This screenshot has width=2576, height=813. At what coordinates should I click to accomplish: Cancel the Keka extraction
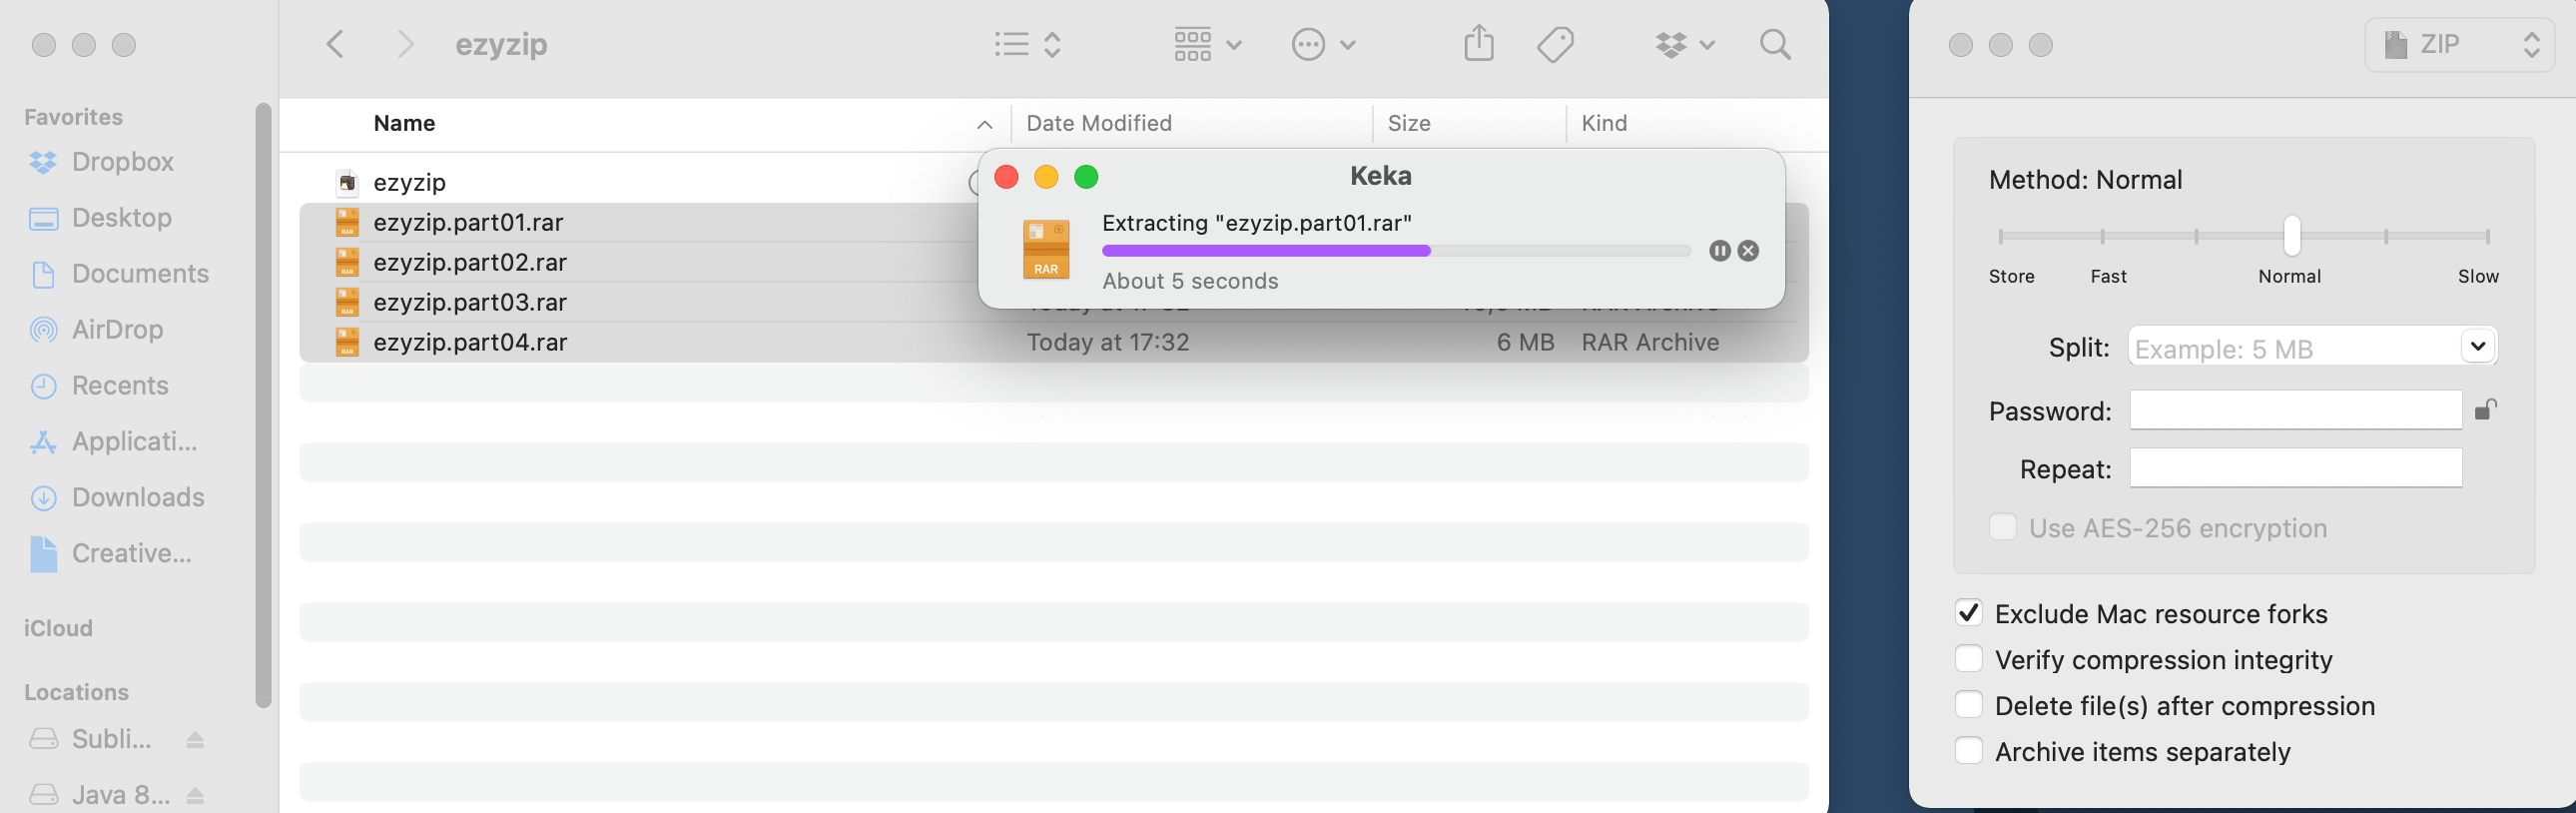tap(1748, 251)
